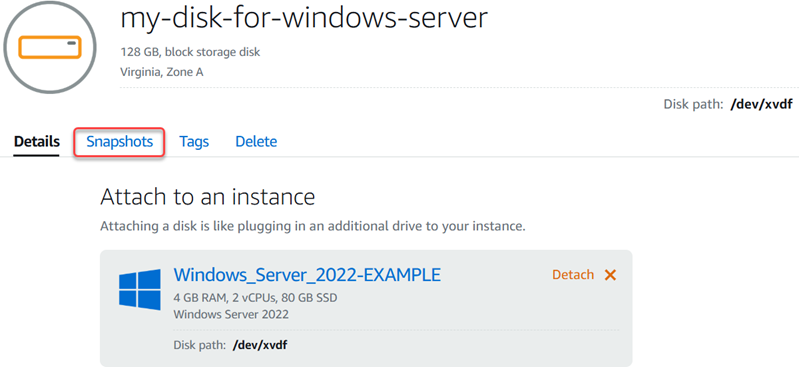799x367 pixels.
Task: Open the Tags tab
Action: coord(194,142)
